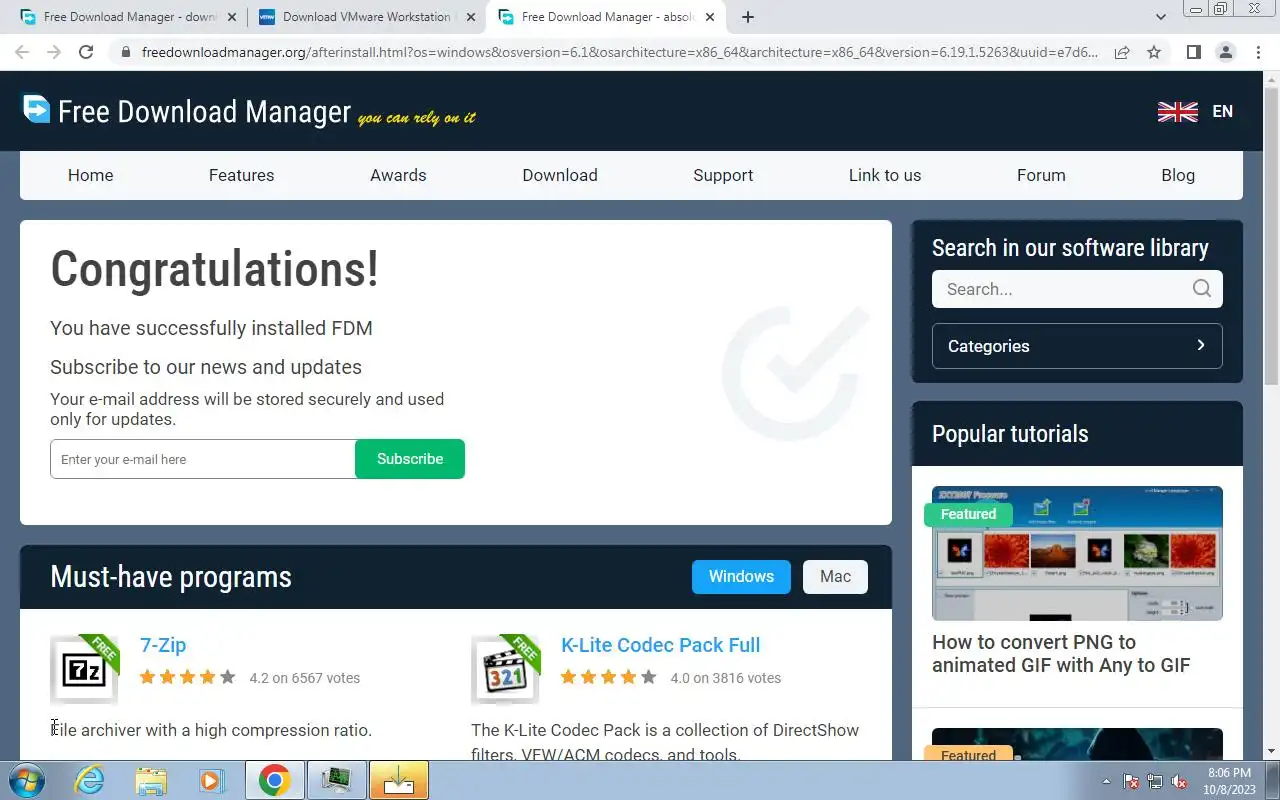Toggle the browser side panel icon
This screenshot has height=800, width=1280.
click(x=1193, y=52)
